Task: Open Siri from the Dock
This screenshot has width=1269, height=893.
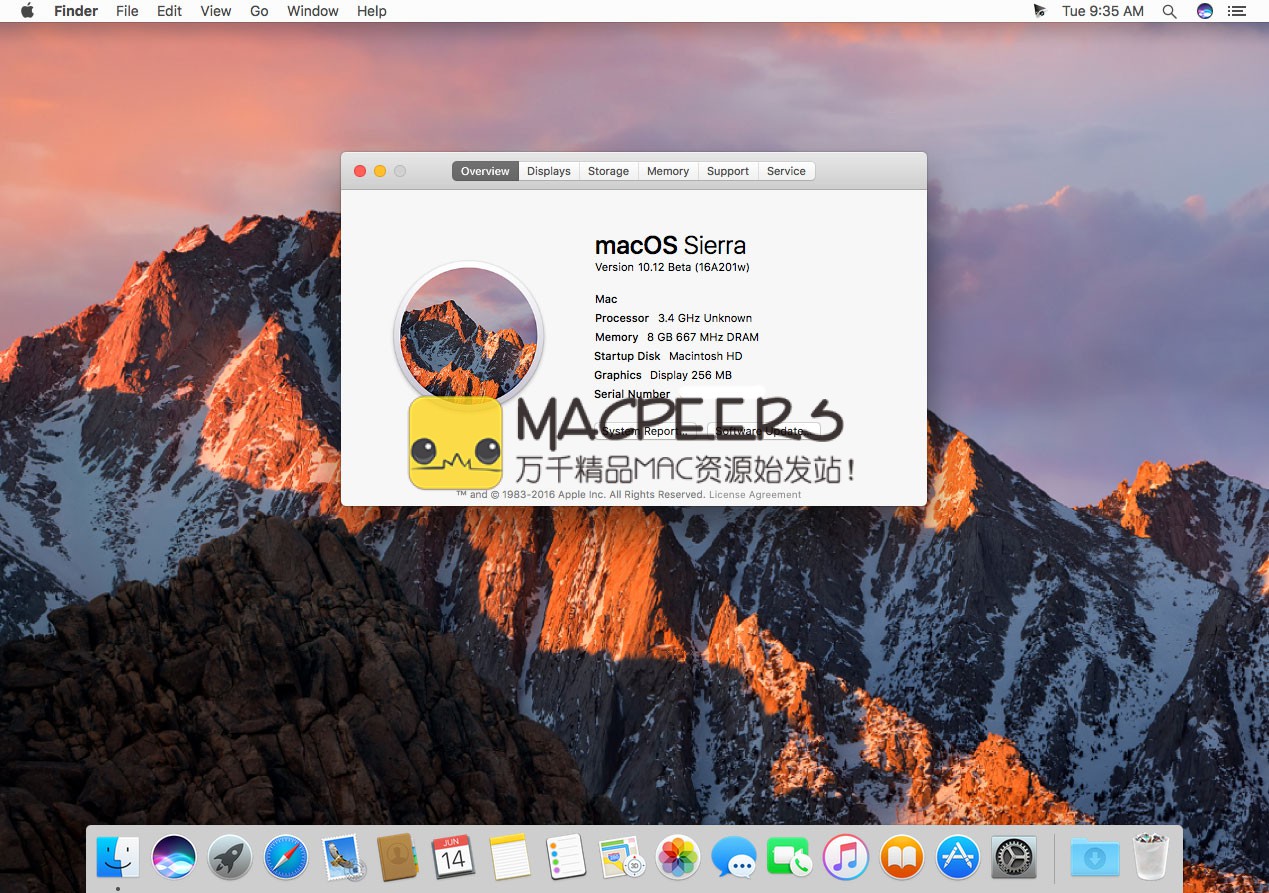Action: [174, 858]
